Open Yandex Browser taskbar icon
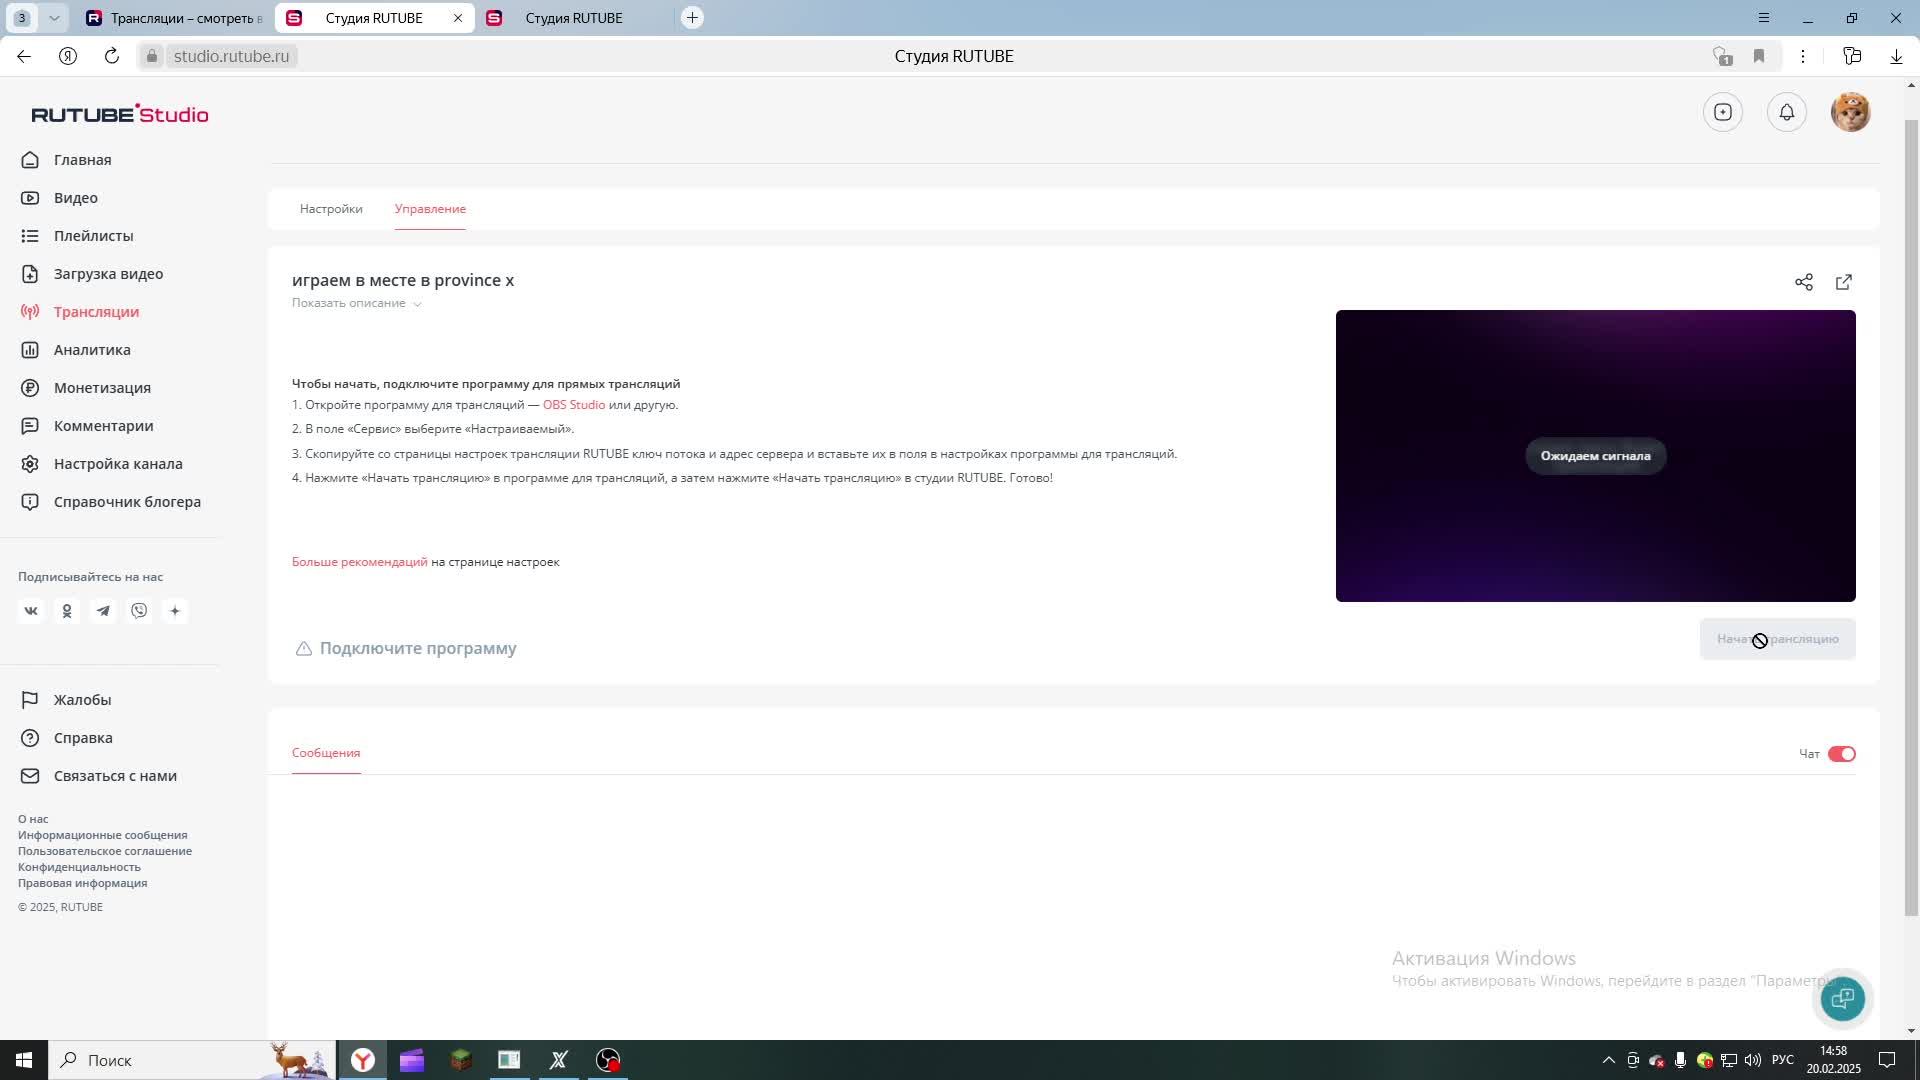1920x1080 pixels. tap(363, 1060)
